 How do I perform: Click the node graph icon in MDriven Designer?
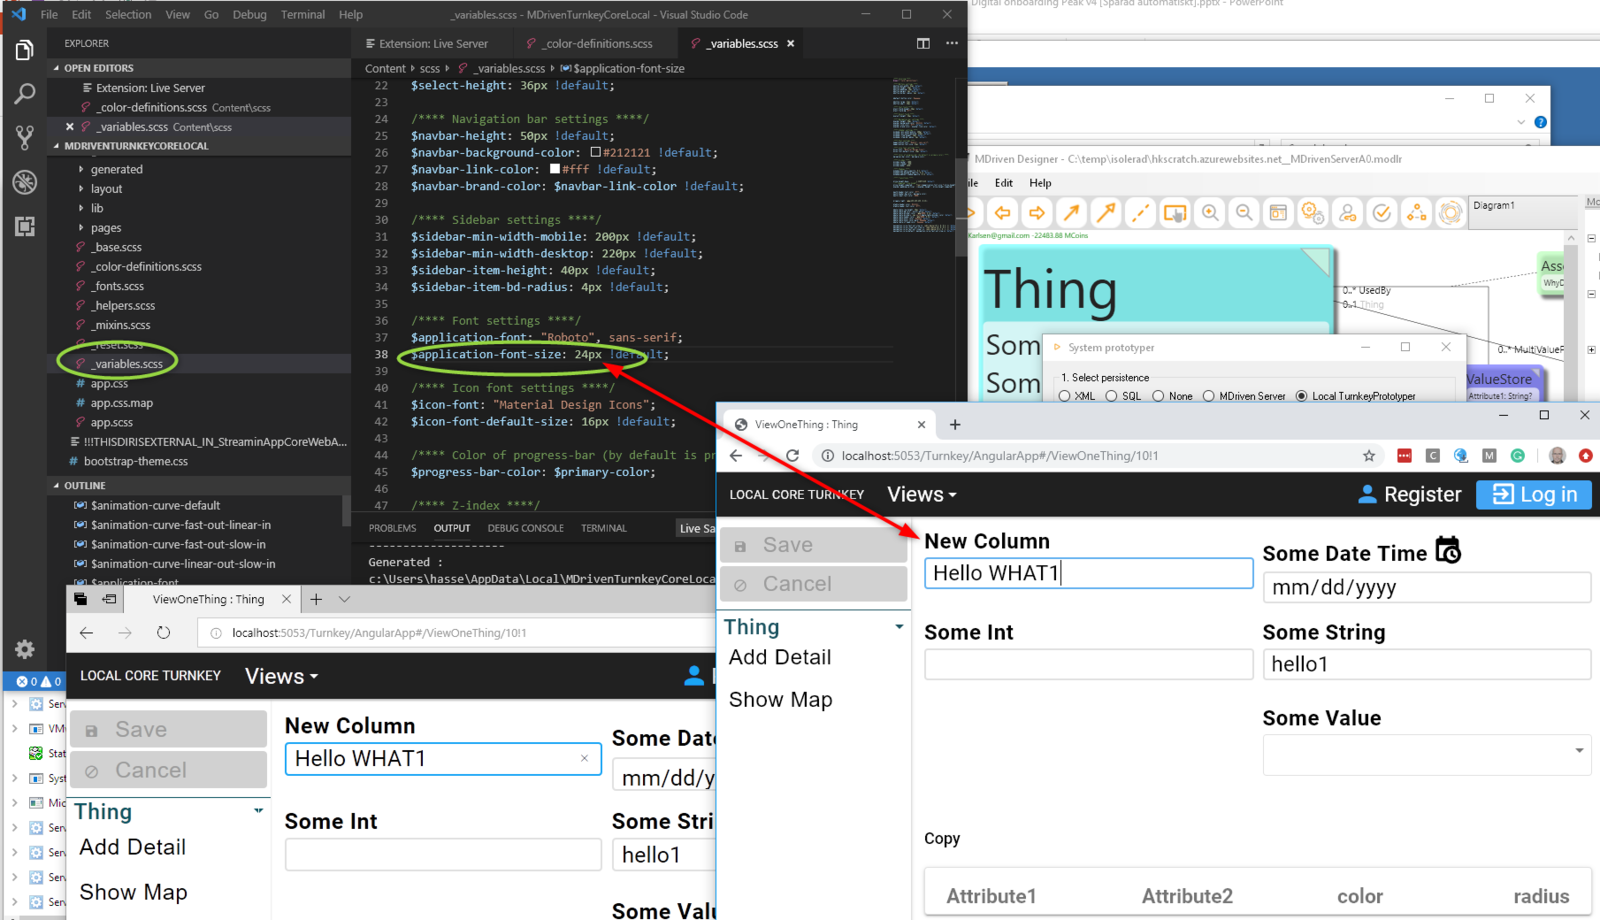coord(1416,213)
